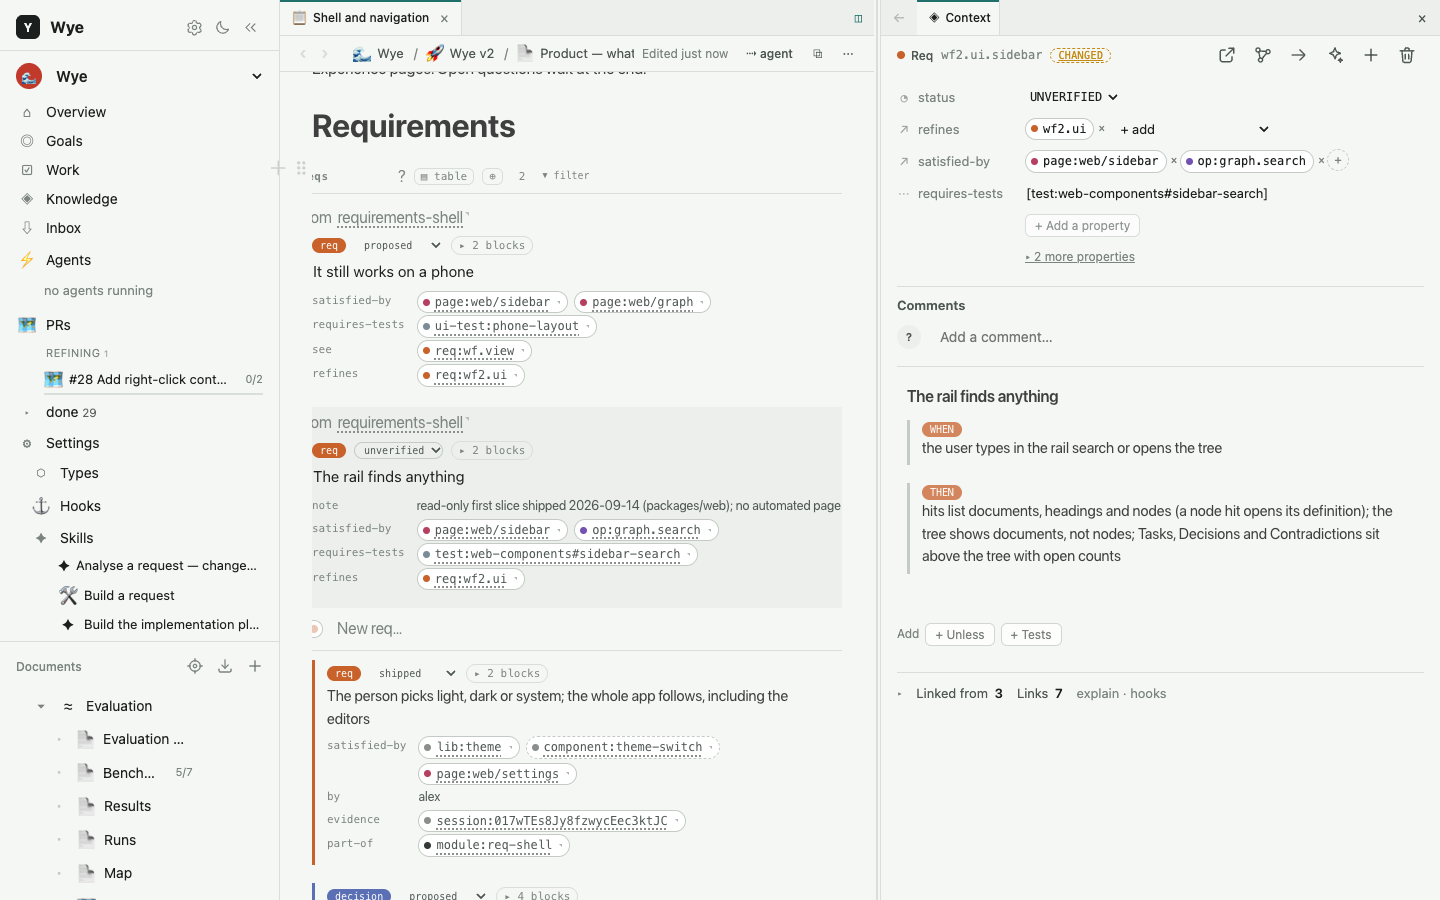Toggle split view icon in tab bar
The image size is (1440, 900).
coord(858,18)
